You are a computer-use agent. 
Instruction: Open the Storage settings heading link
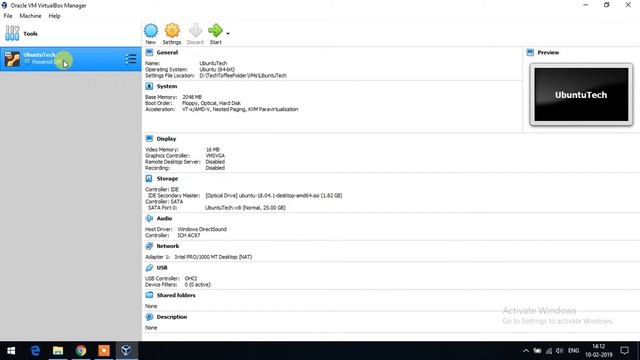(x=167, y=179)
